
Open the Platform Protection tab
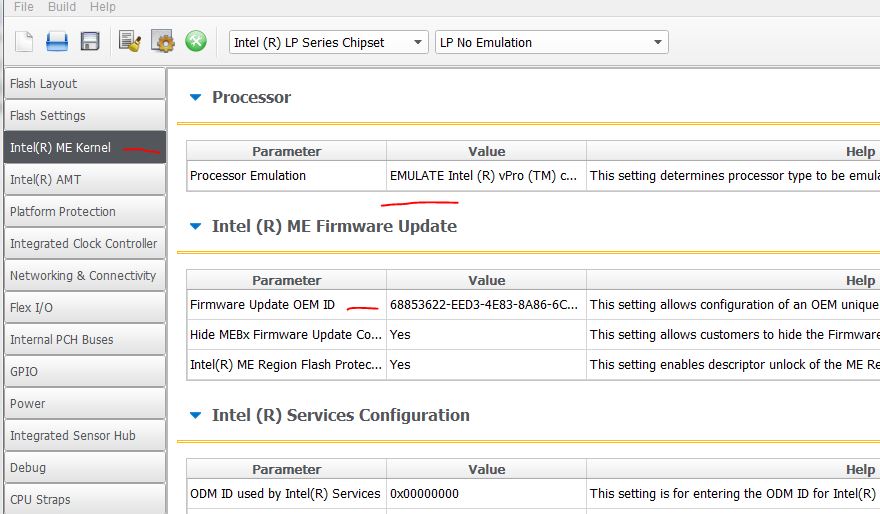tap(84, 212)
